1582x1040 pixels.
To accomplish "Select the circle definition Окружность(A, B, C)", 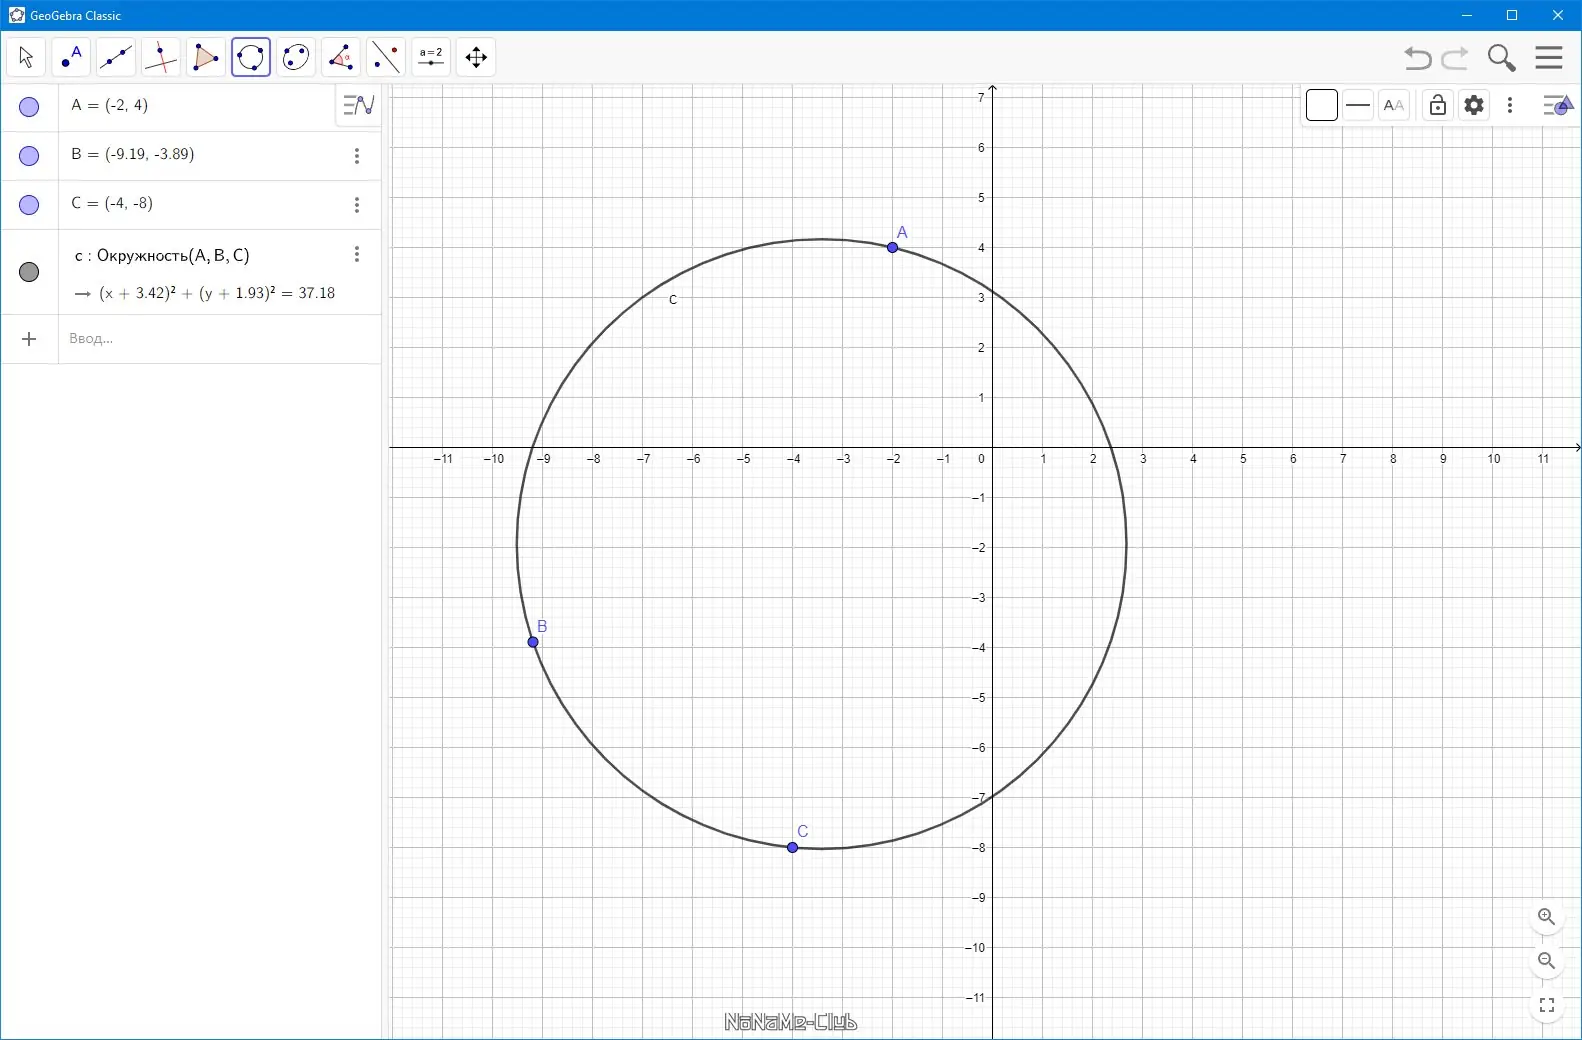I will click(162, 256).
